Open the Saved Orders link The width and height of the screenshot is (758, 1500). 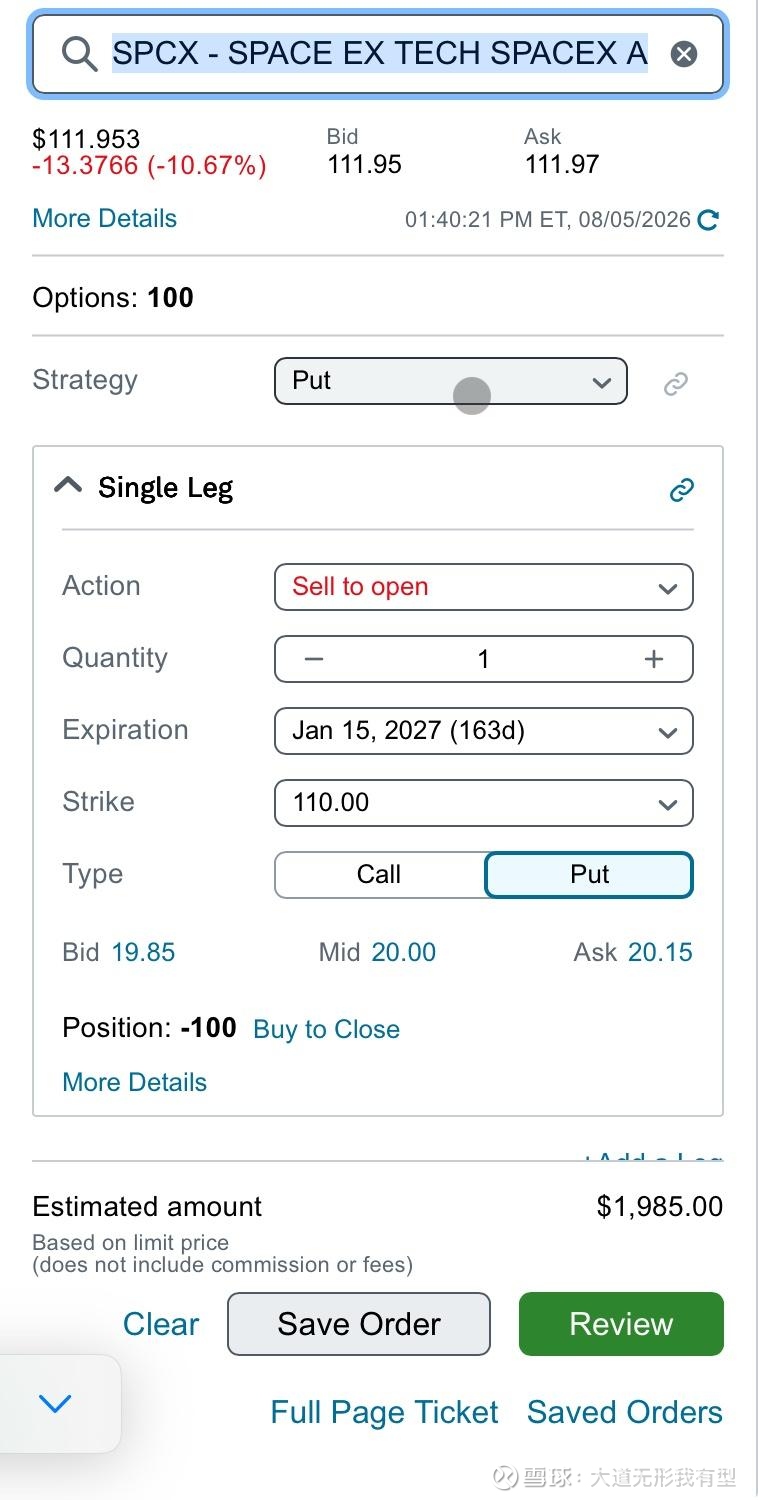pos(625,1412)
